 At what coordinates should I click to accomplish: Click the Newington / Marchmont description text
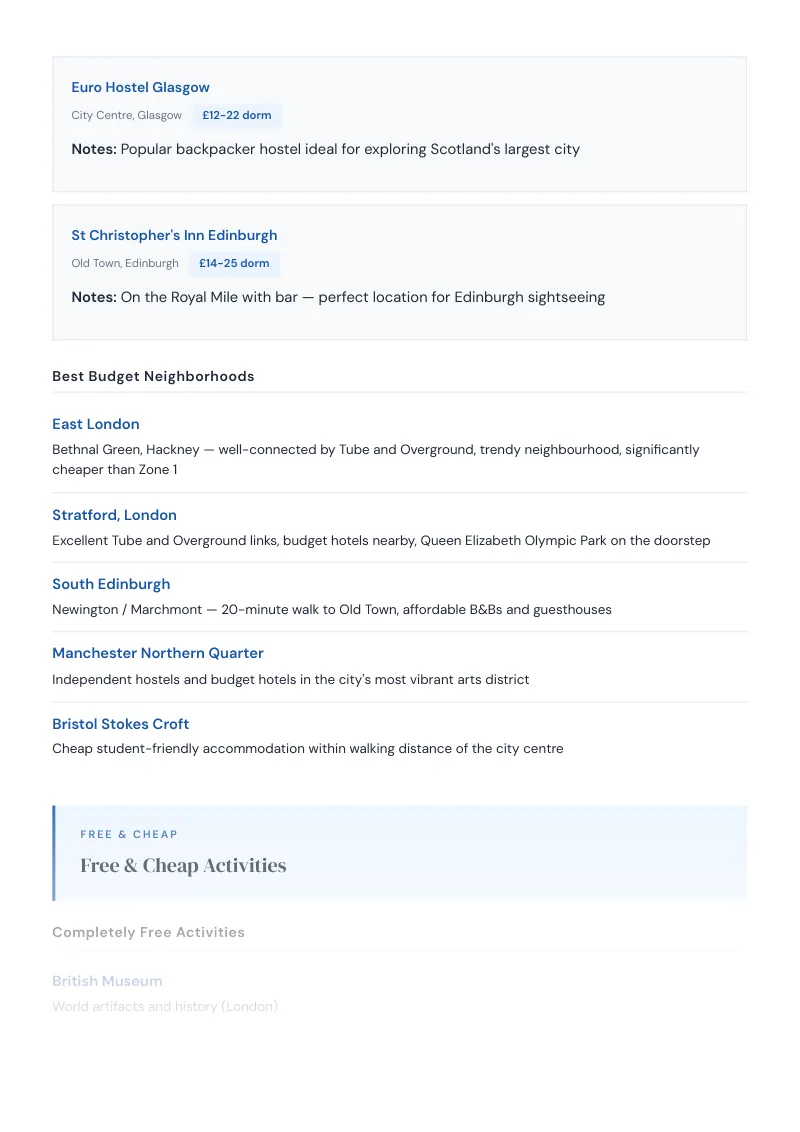[331, 610]
